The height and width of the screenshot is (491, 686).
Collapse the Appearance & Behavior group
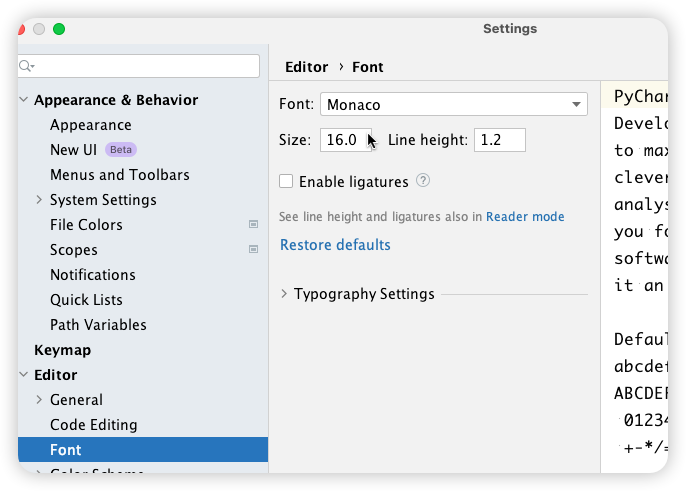pos(24,100)
